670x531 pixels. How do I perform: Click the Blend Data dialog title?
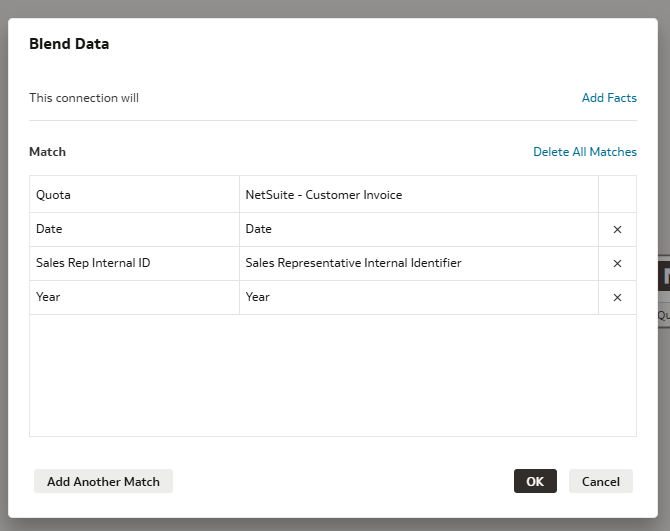pos(69,44)
